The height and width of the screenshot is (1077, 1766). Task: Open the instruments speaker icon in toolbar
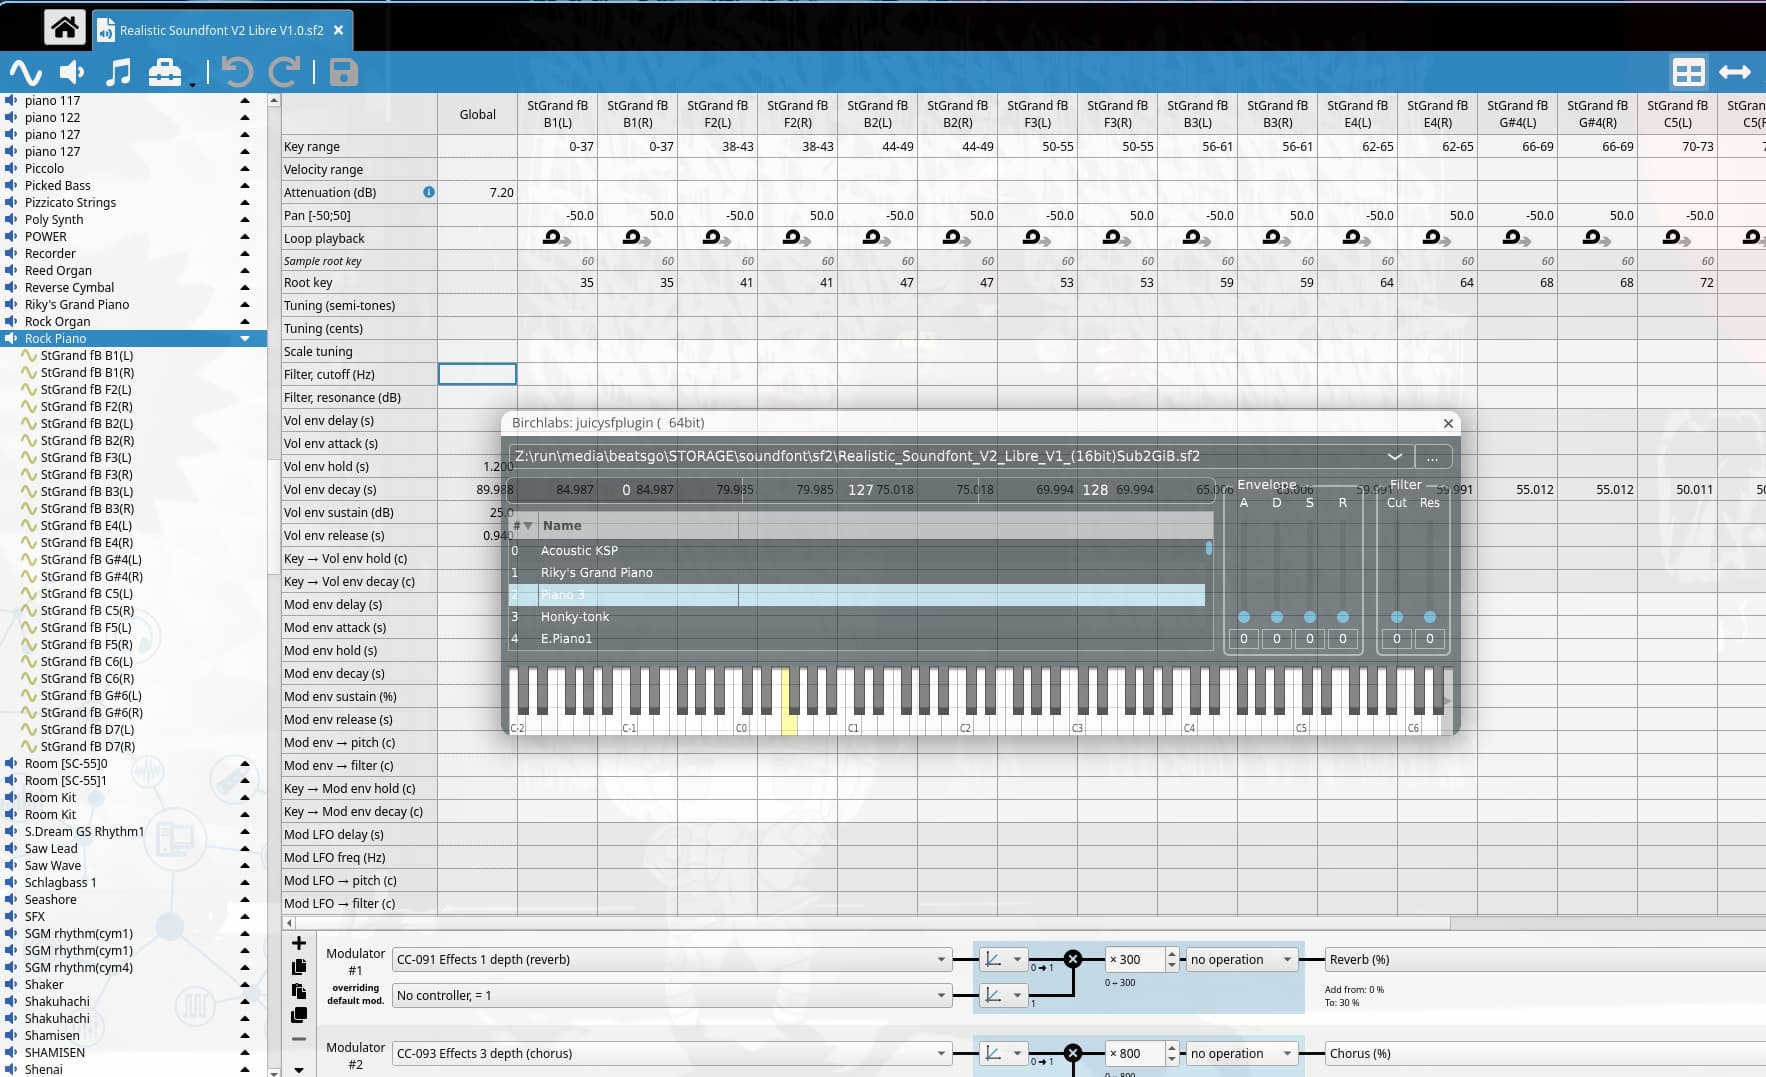72,72
